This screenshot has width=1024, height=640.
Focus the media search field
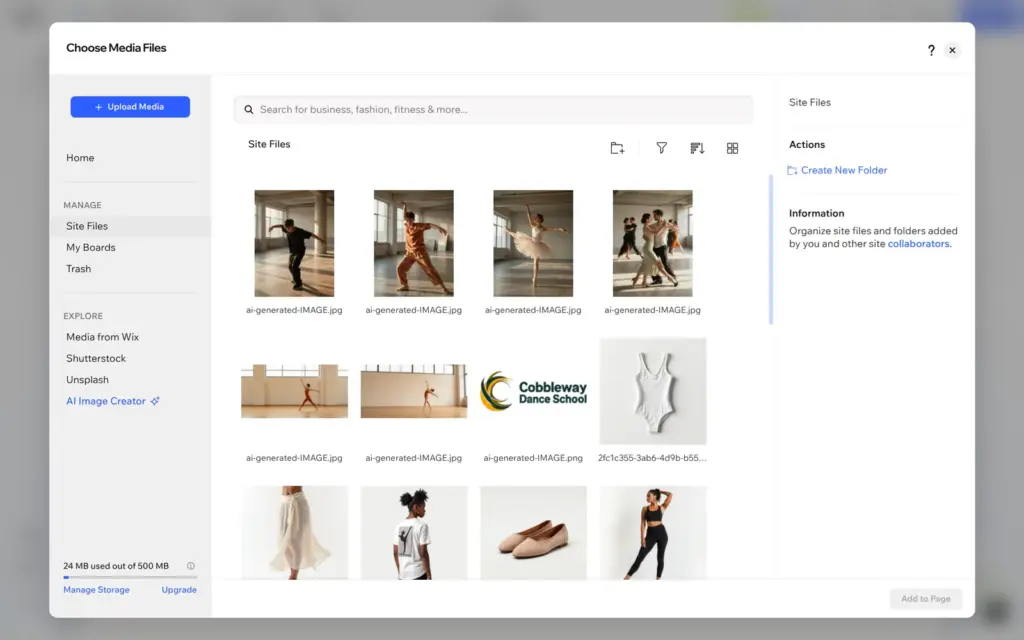pyautogui.click(x=493, y=110)
